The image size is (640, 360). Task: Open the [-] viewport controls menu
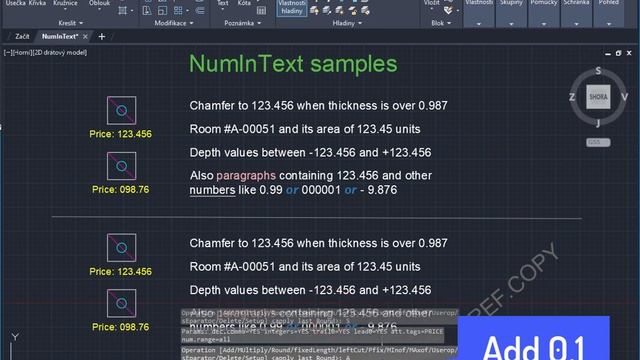tap(7, 53)
